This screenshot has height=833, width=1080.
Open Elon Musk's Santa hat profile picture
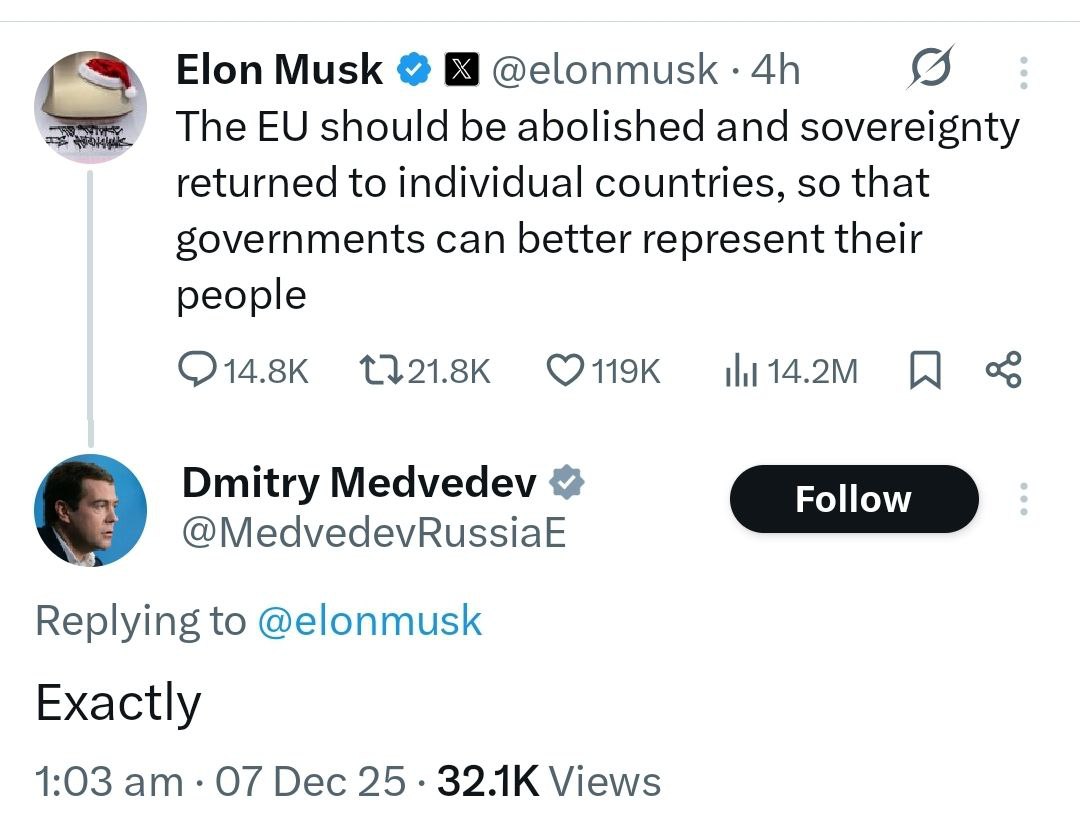[x=90, y=107]
